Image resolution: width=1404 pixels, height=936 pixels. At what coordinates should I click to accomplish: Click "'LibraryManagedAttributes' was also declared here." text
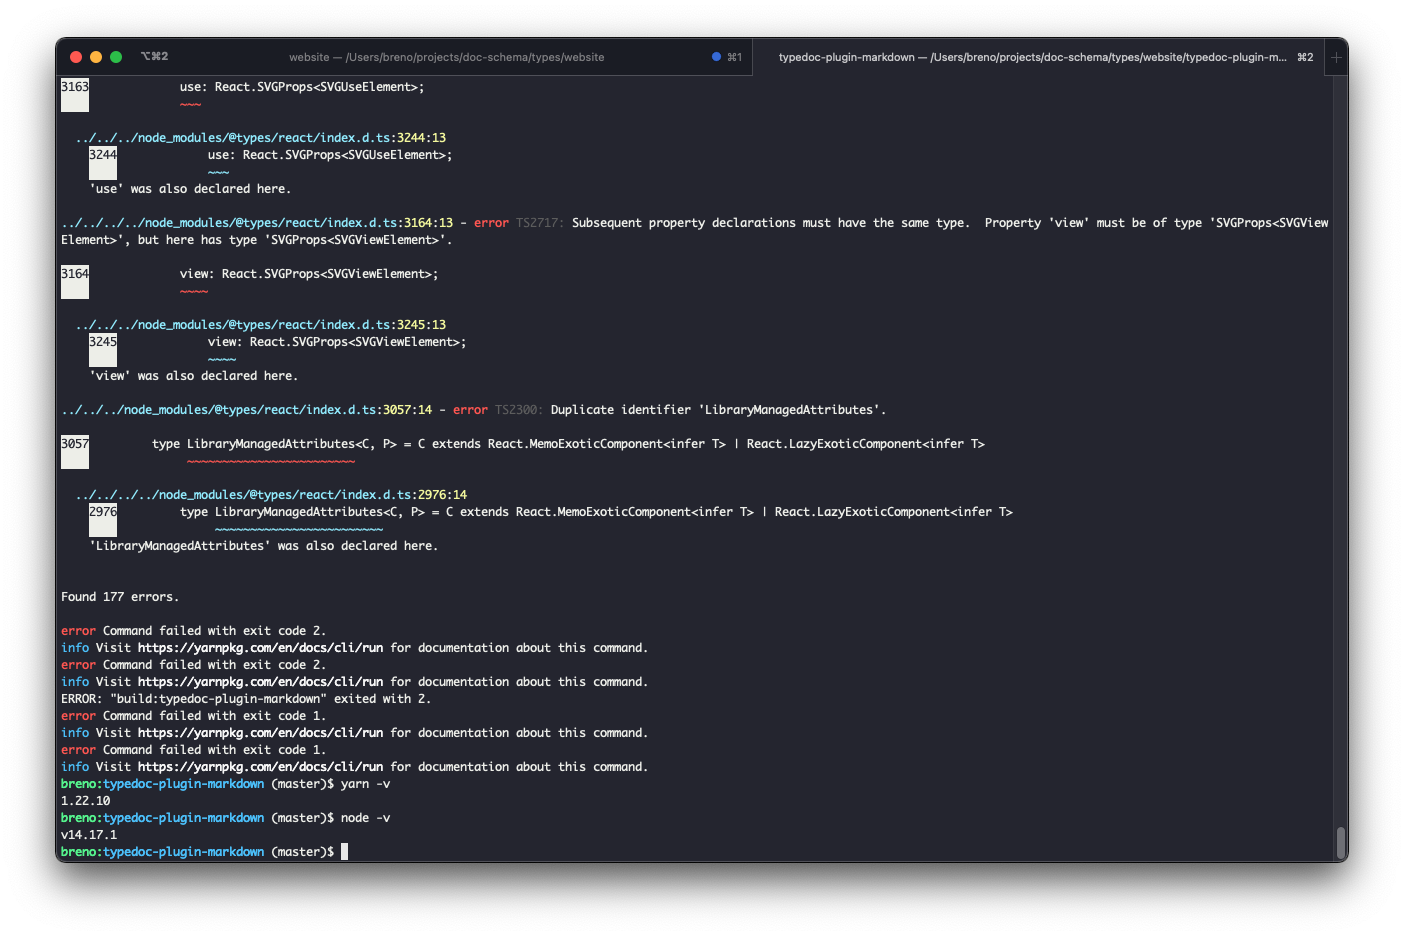[x=264, y=546]
